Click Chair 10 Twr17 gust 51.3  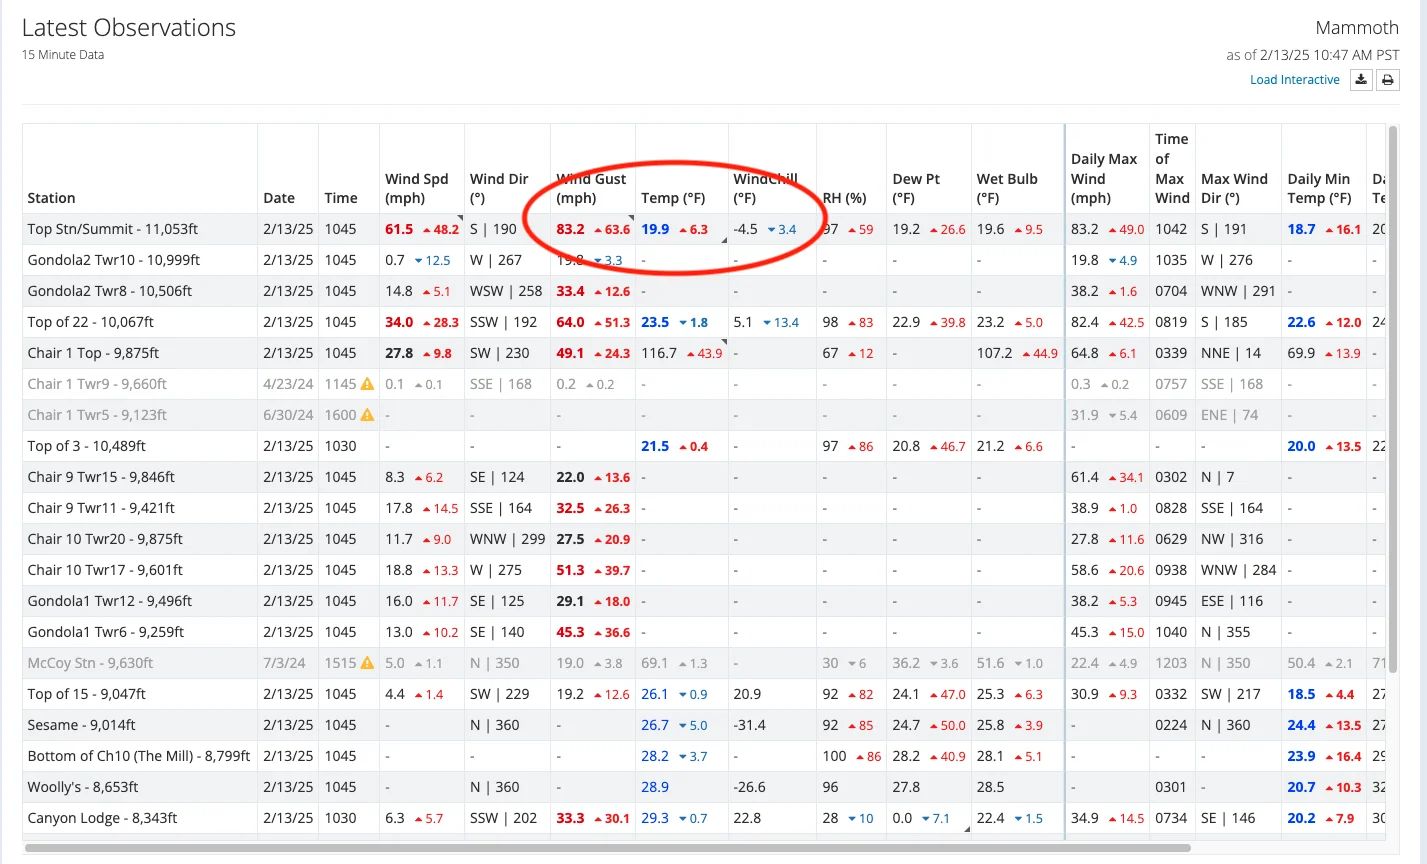(570, 570)
